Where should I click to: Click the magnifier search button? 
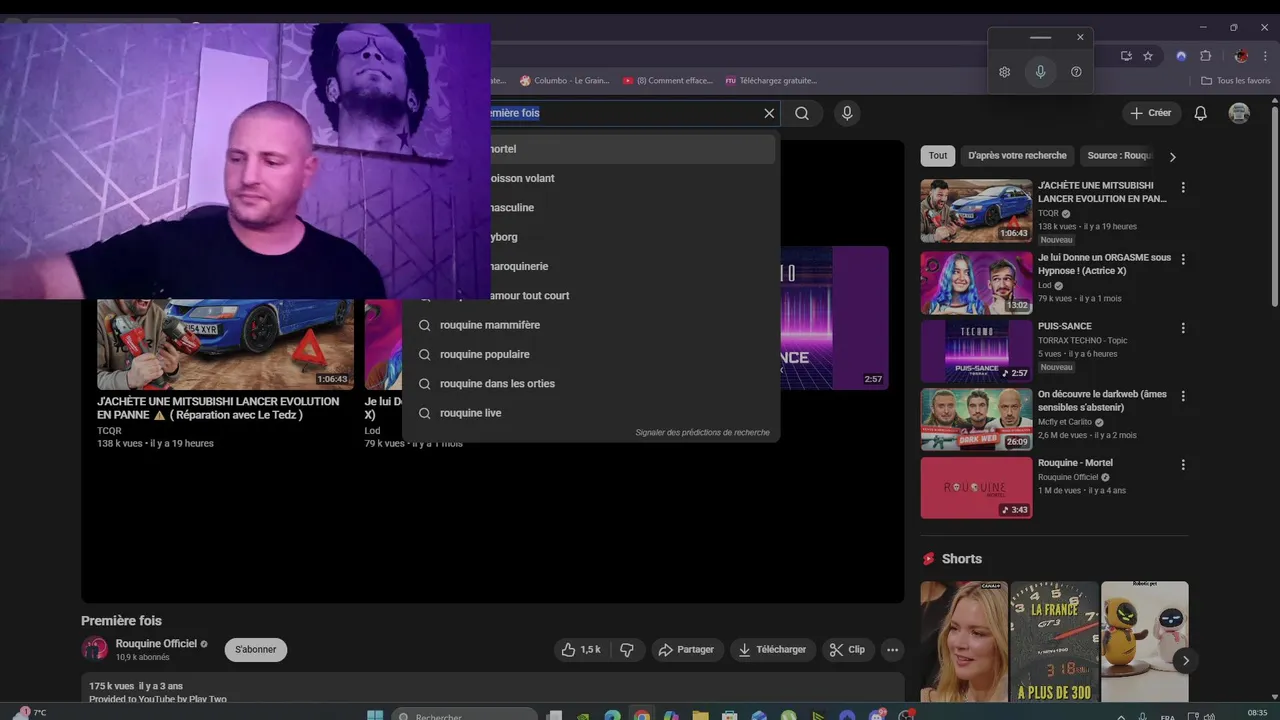click(x=802, y=113)
